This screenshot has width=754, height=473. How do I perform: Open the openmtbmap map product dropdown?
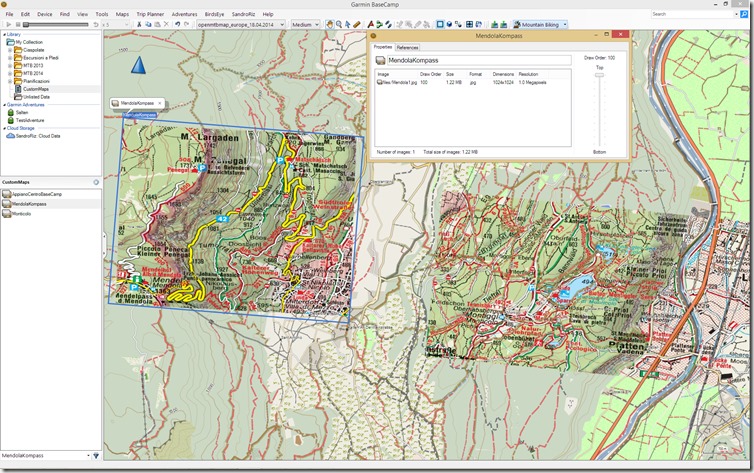click(x=241, y=25)
